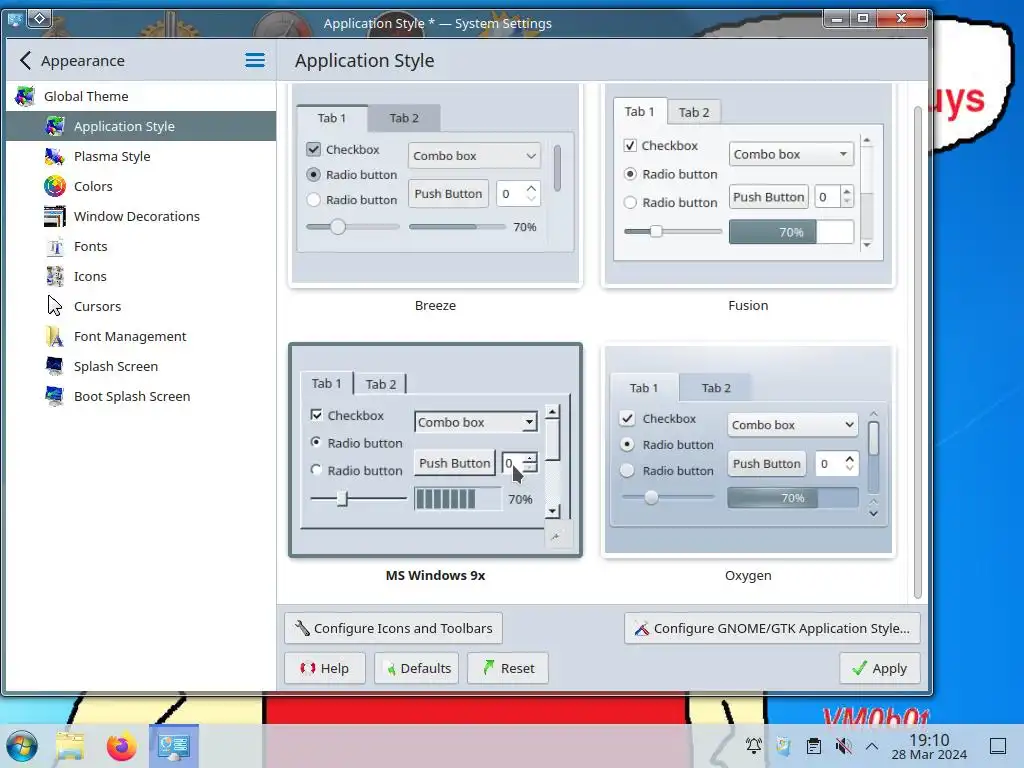This screenshot has width=1024, height=768.
Task: Click the Cursors arrow icon
Action: pos(55,306)
